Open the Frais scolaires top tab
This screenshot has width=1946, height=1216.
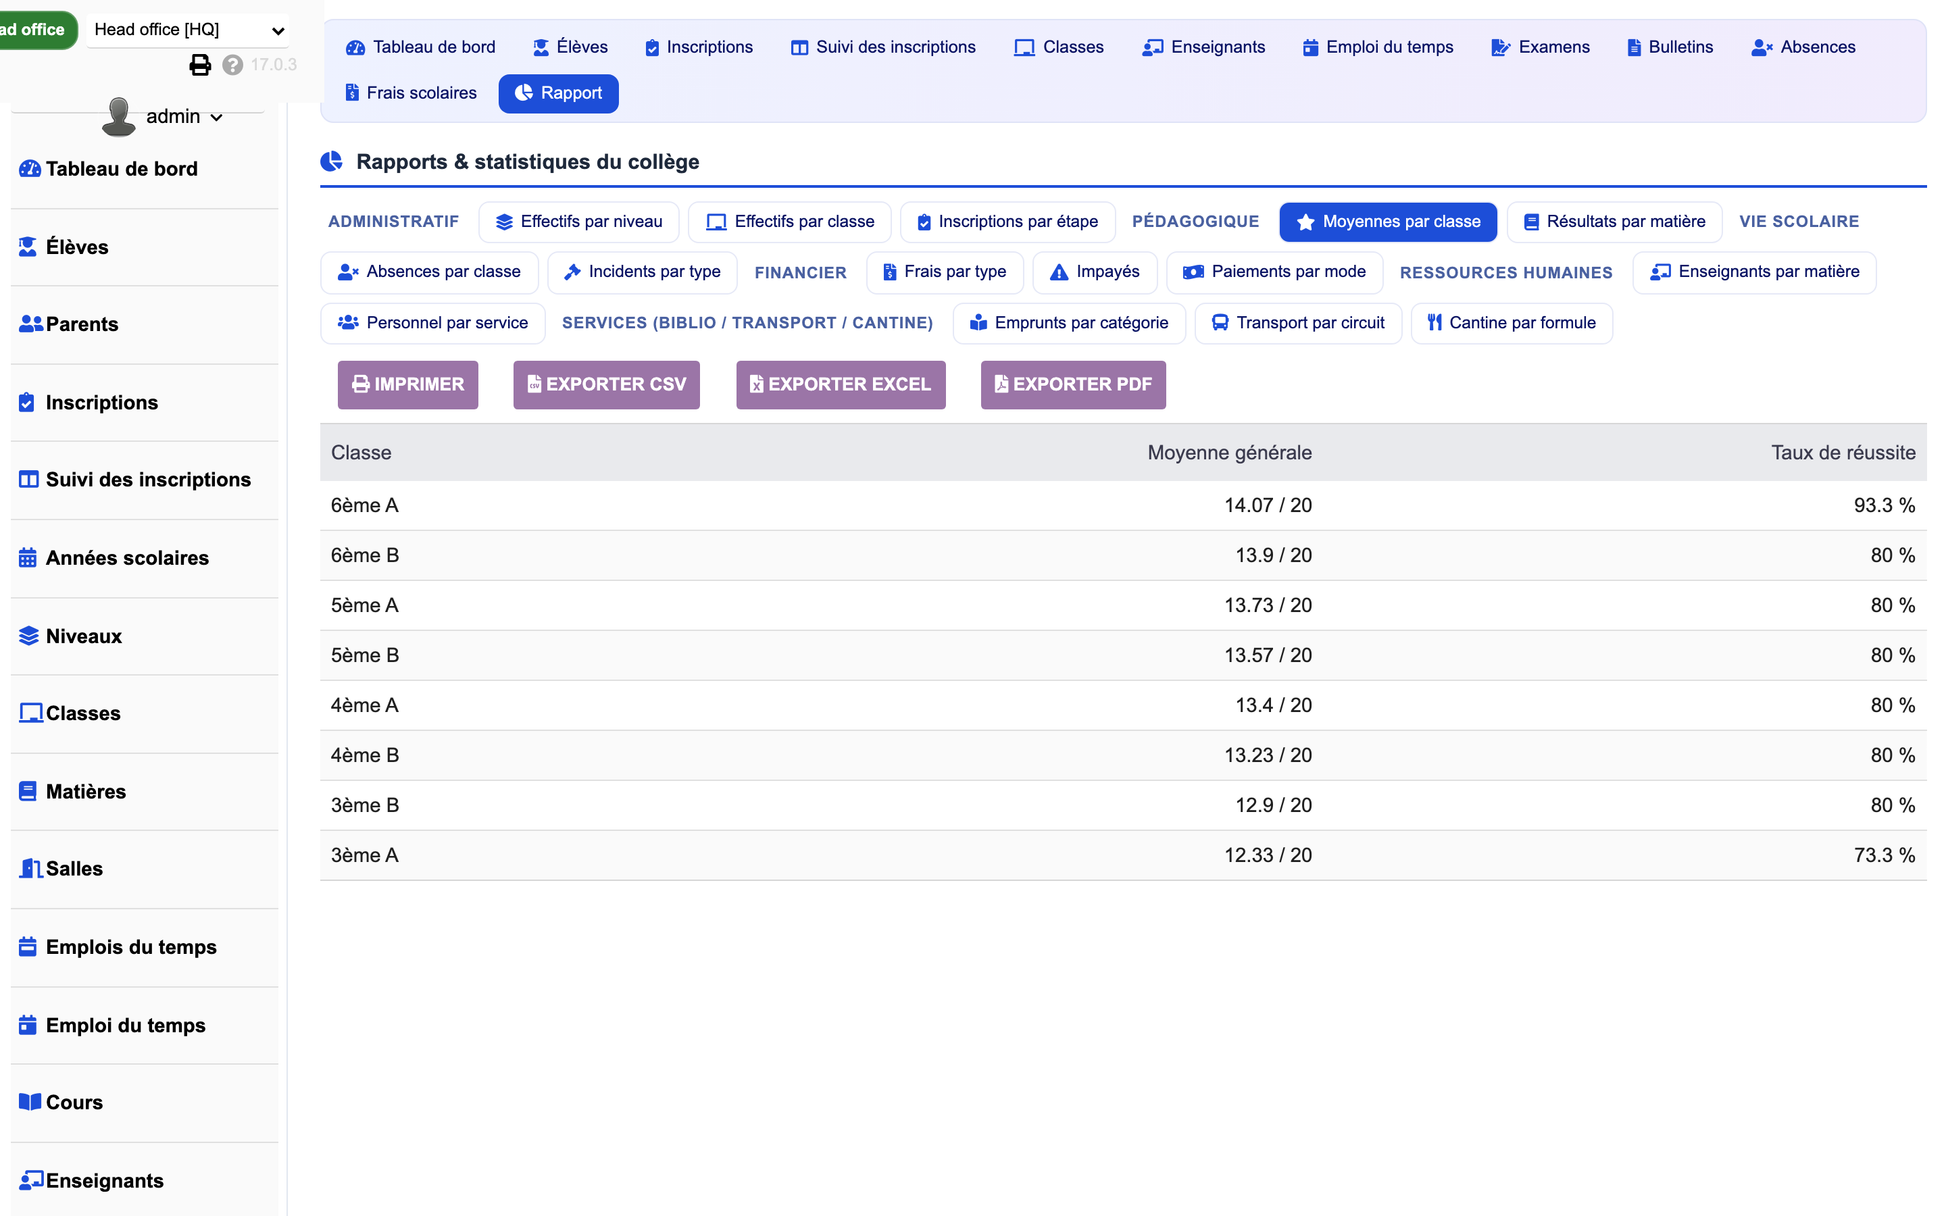(411, 93)
